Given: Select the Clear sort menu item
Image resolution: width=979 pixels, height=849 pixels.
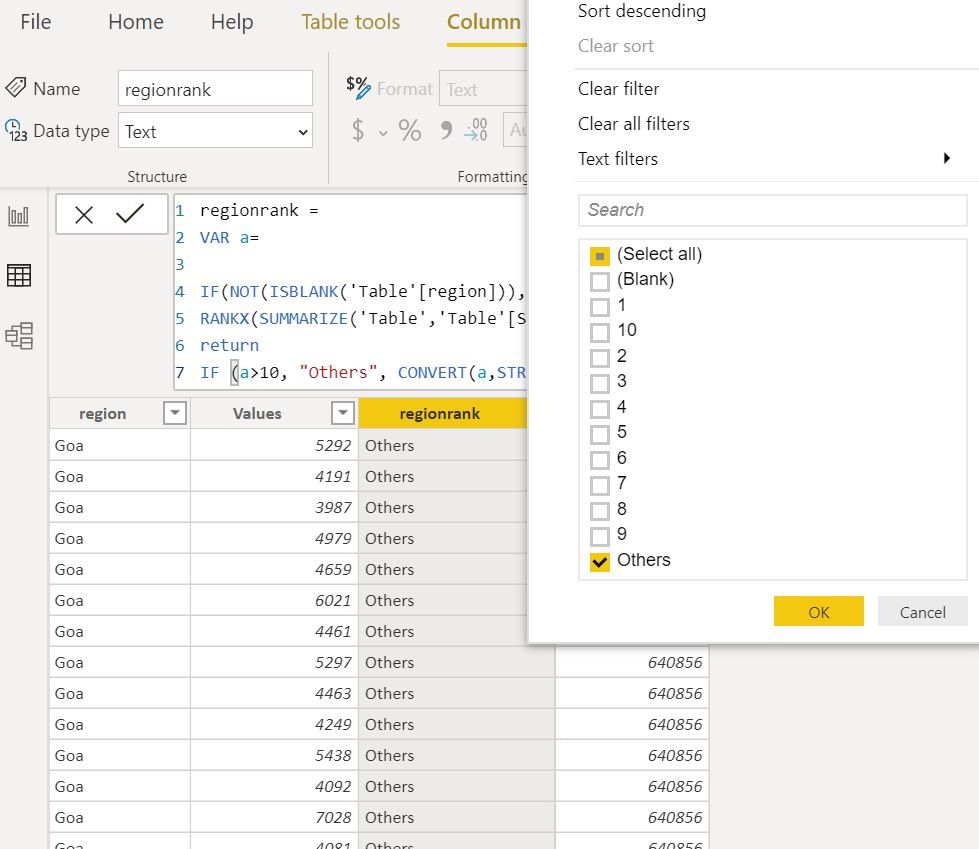Looking at the screenshot, I should coord(616,46).
